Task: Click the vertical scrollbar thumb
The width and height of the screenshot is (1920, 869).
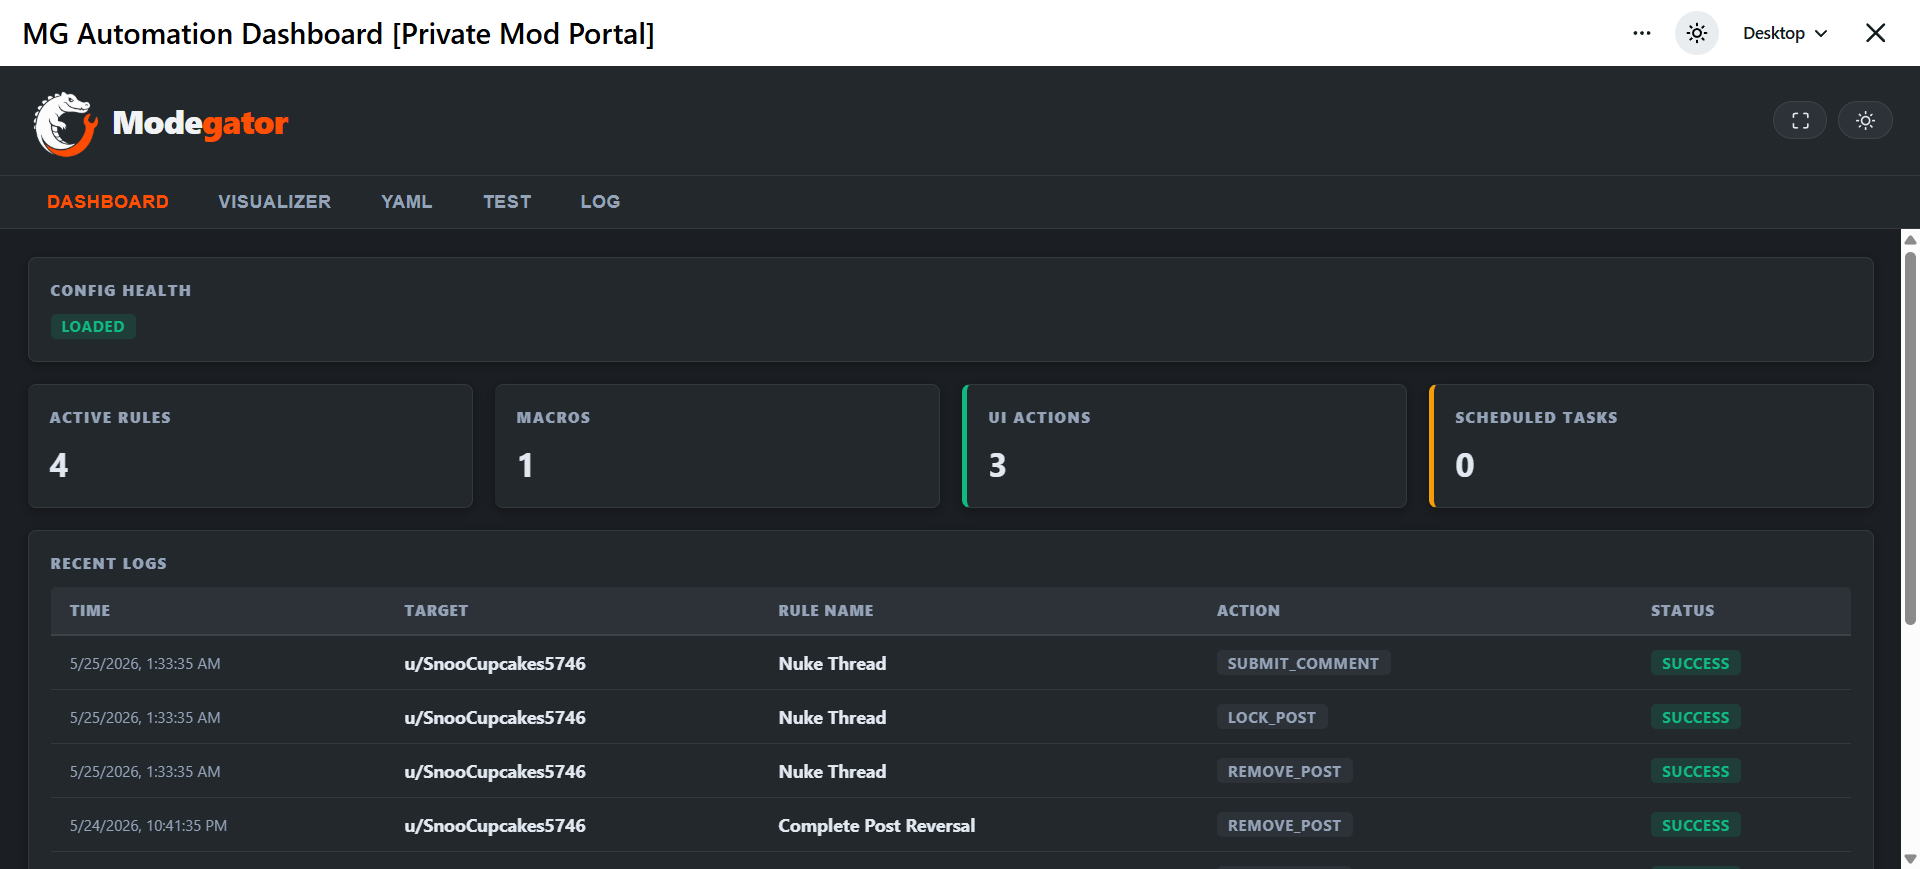Action: coord(1910,438)
